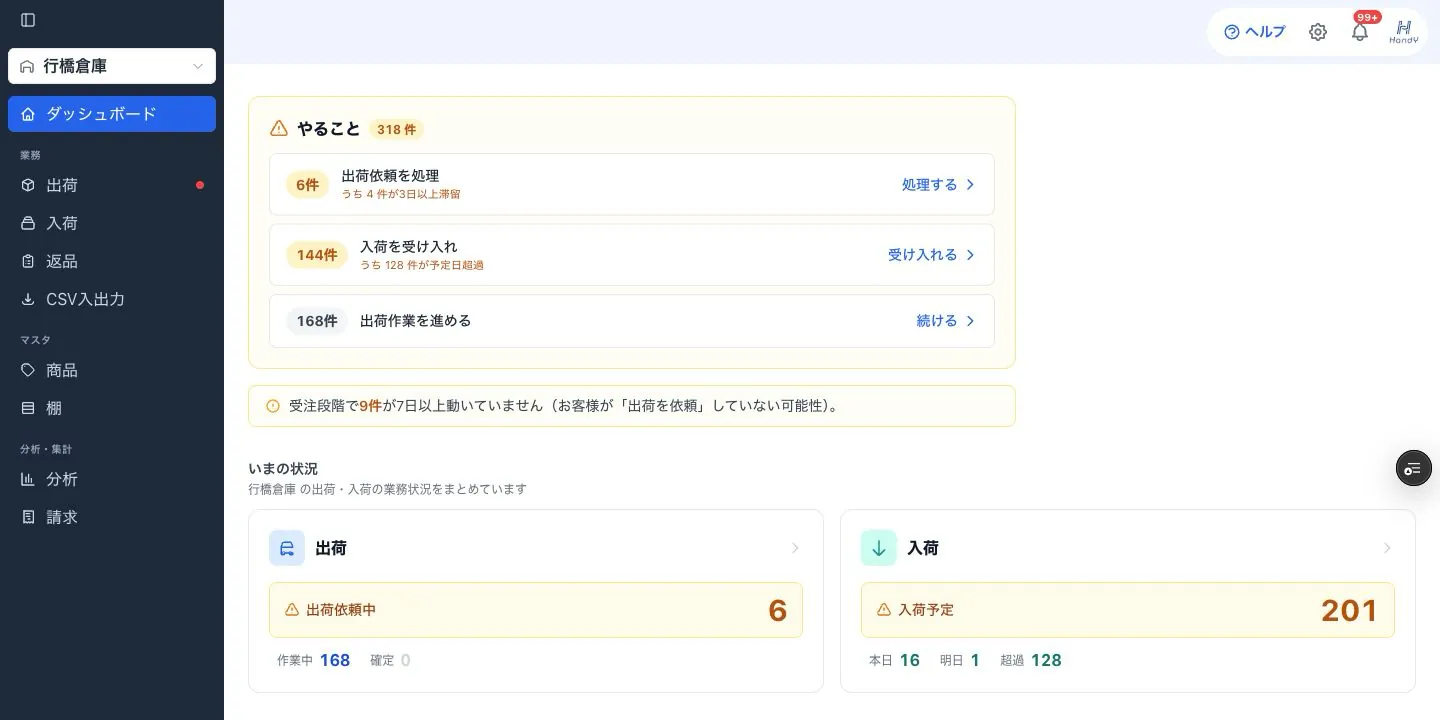
Task: Open 出荷 in the sidebar menu
Action: (x=112, y=185)
